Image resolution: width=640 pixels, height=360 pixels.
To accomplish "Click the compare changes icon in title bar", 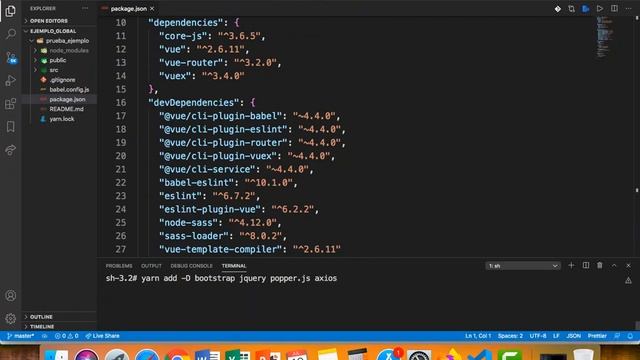I will coord(571,9).
